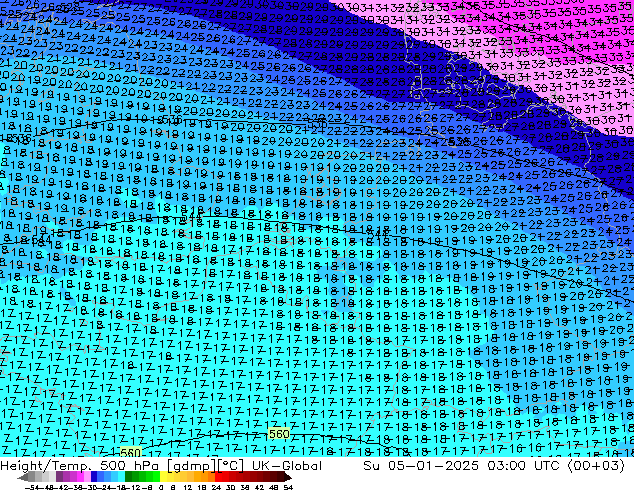Viewport: 634px width, 490px height.
Task: Click the -54 legend scale value
Action: 32,488
